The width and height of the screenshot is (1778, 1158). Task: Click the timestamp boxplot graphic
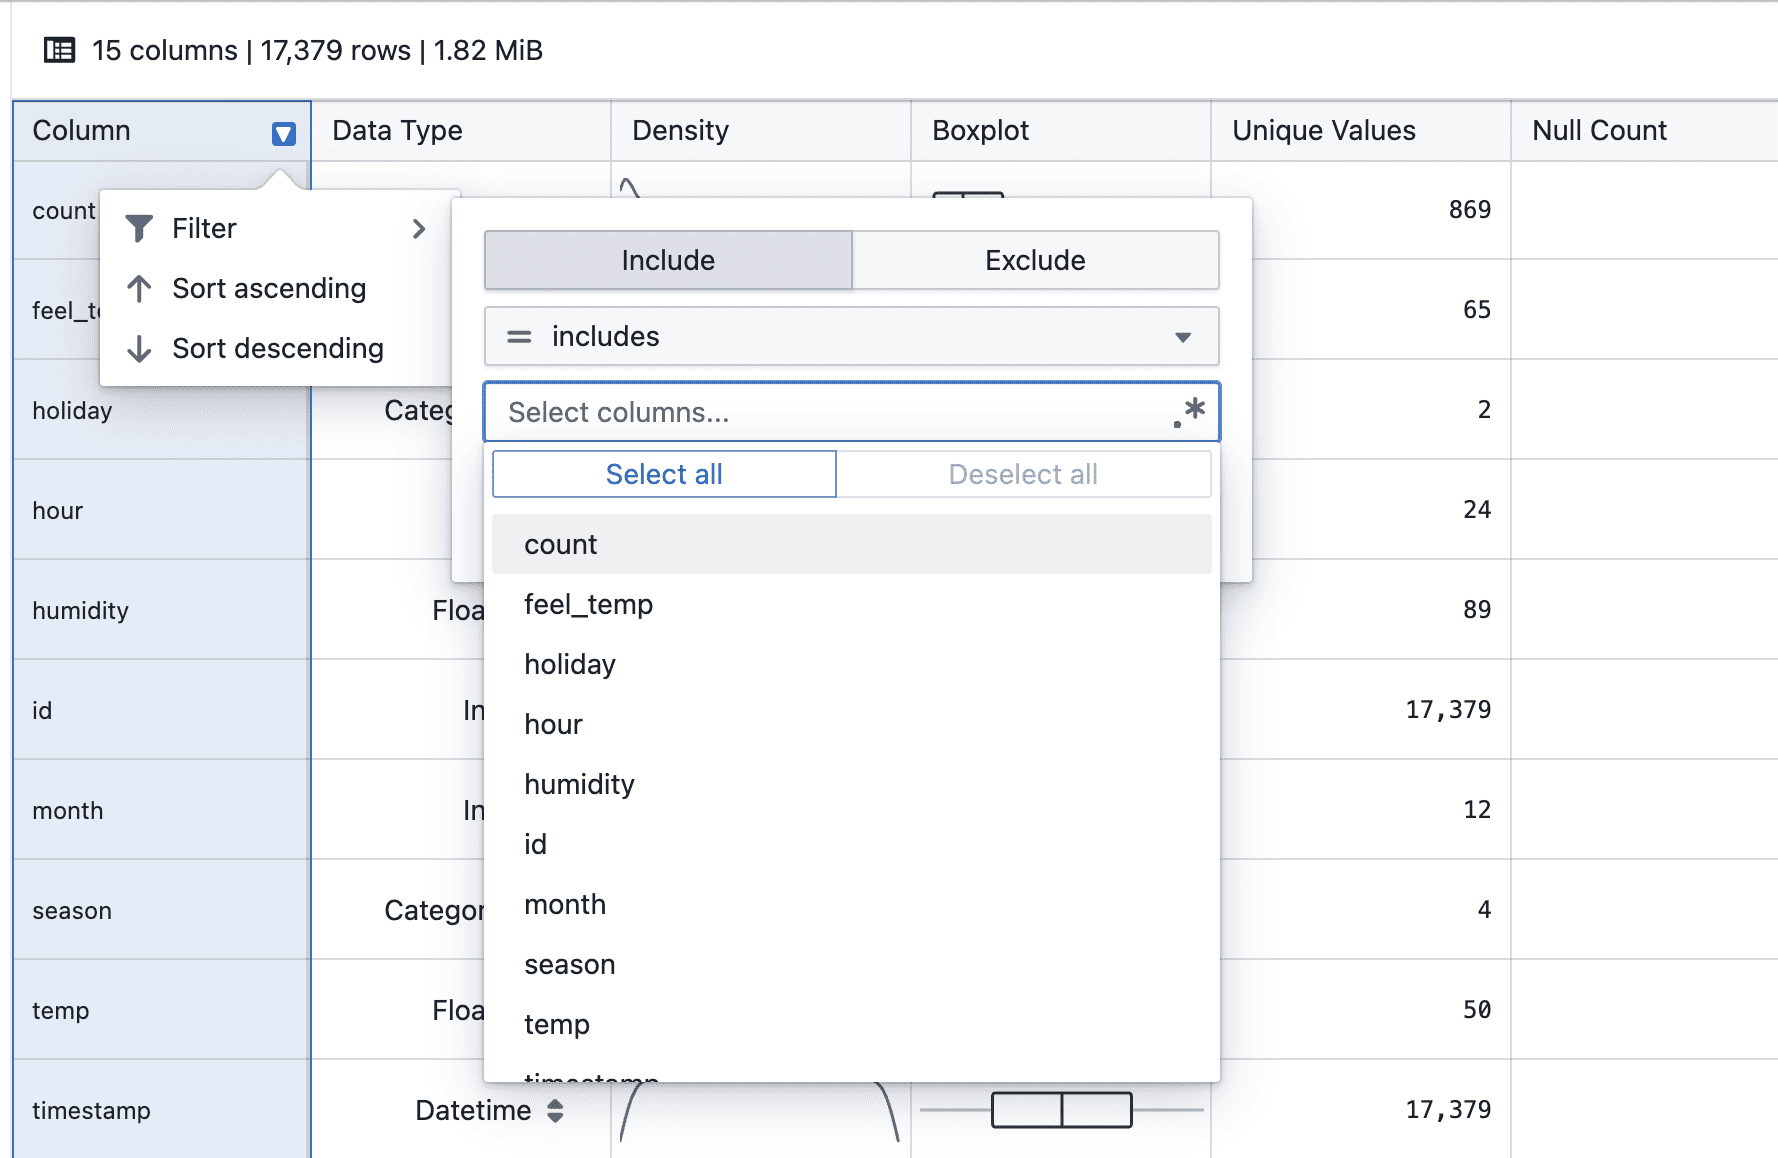(1061, 1110)
